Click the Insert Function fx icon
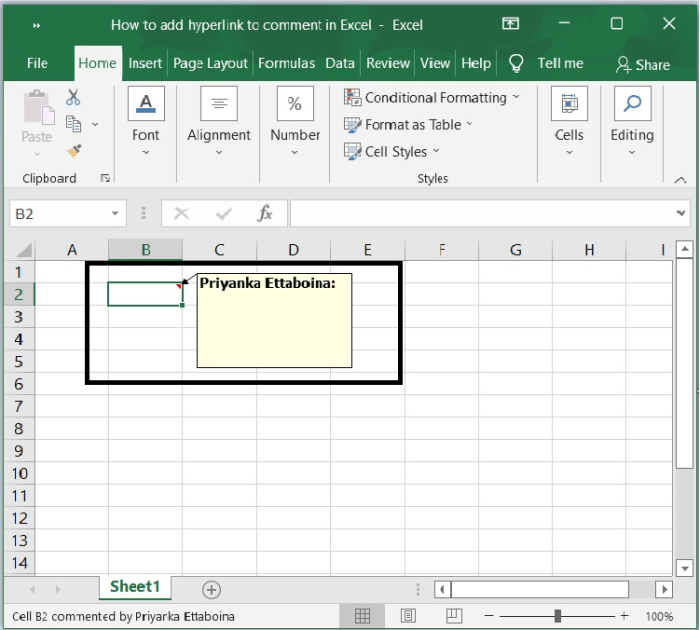The height and width of the screenshot is (630, 700). pos(265,213)
